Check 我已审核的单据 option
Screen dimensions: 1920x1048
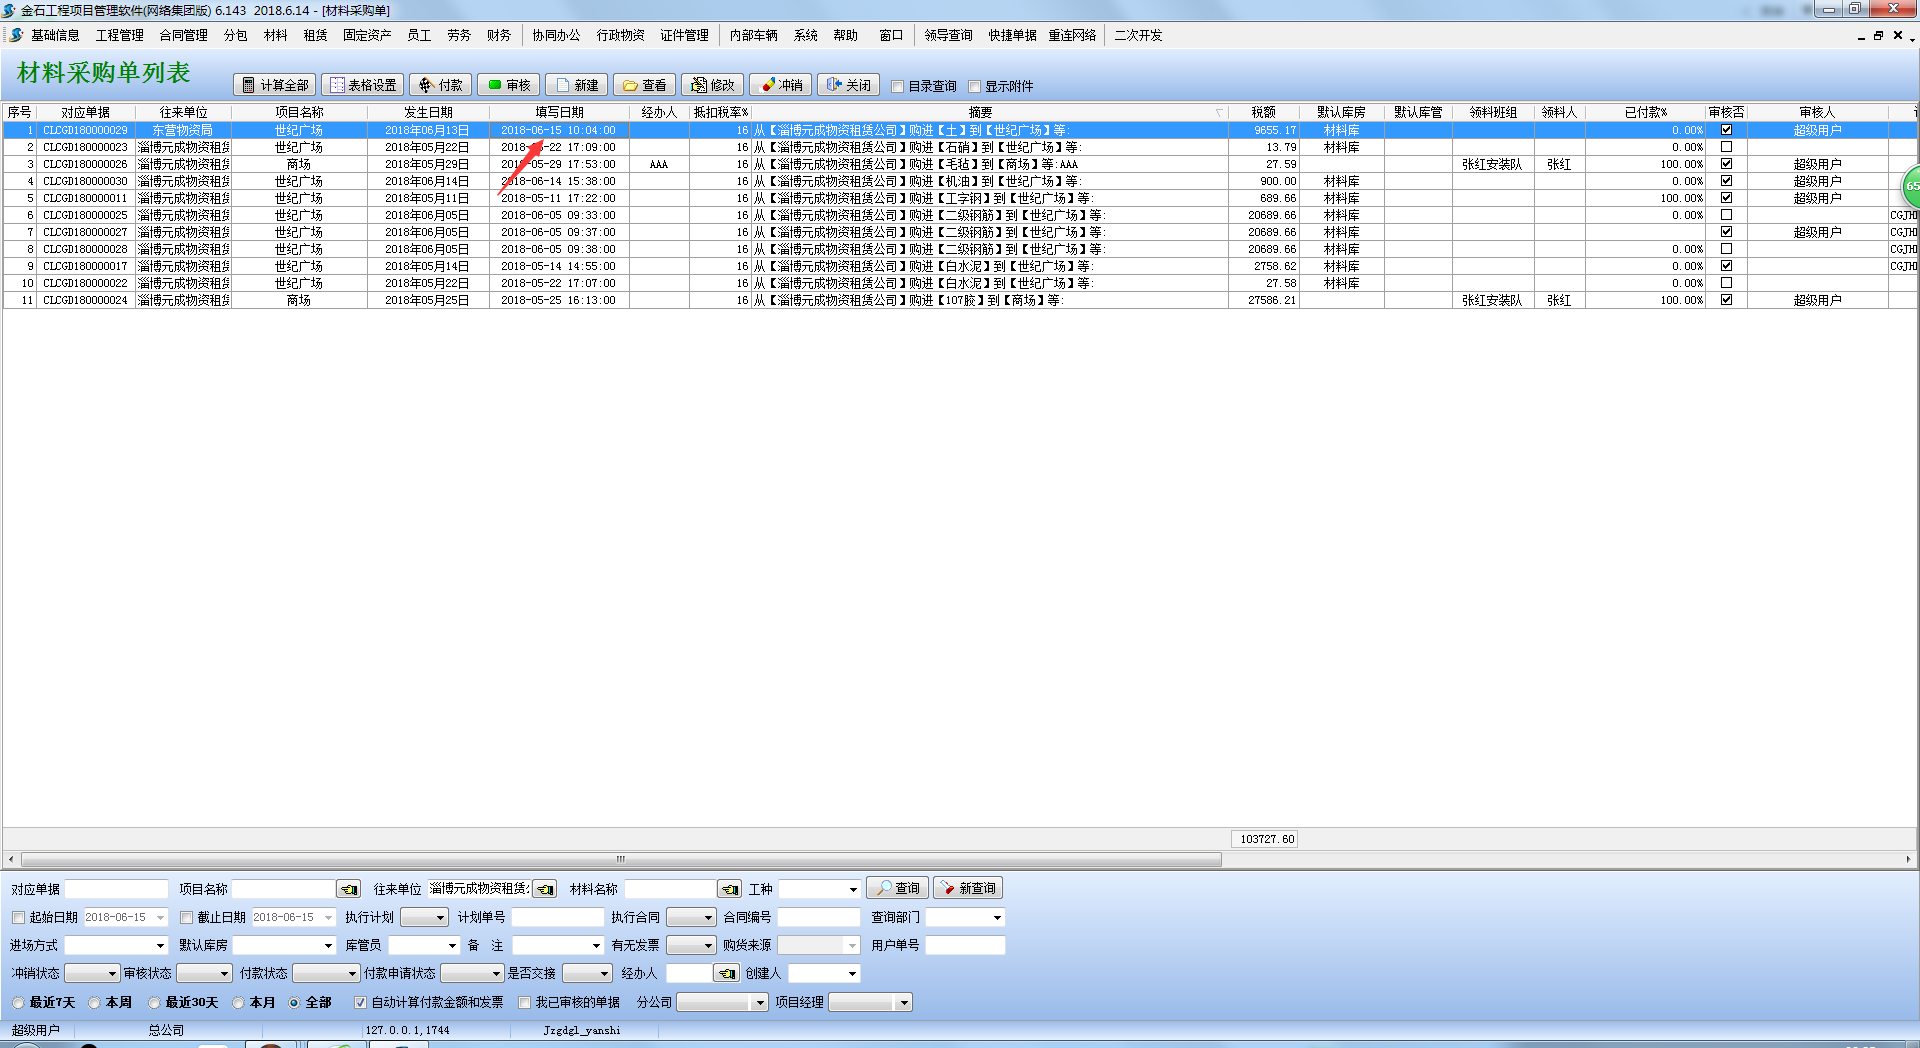pyautogui.click(x=524, y=1002)
